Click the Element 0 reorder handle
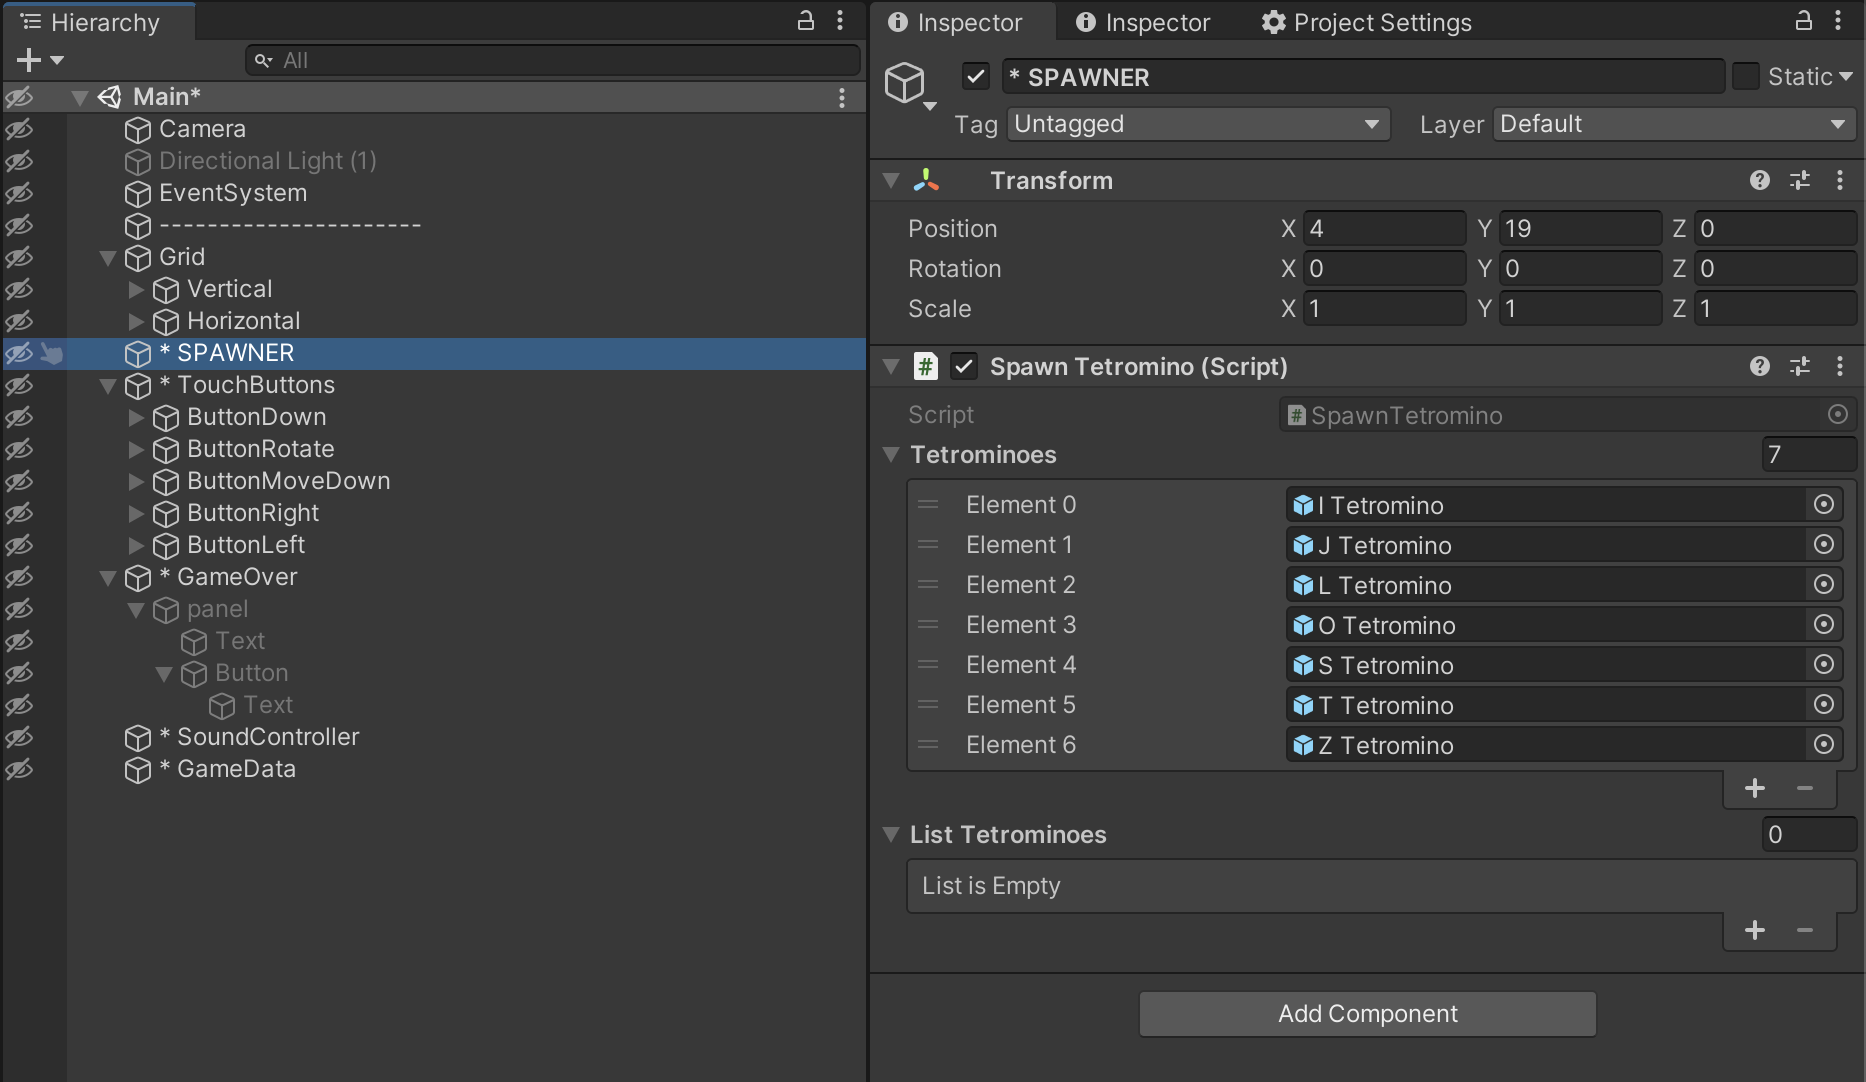Image resolution: width=1866 pixels, height=1082 pixels. point(928,504)
